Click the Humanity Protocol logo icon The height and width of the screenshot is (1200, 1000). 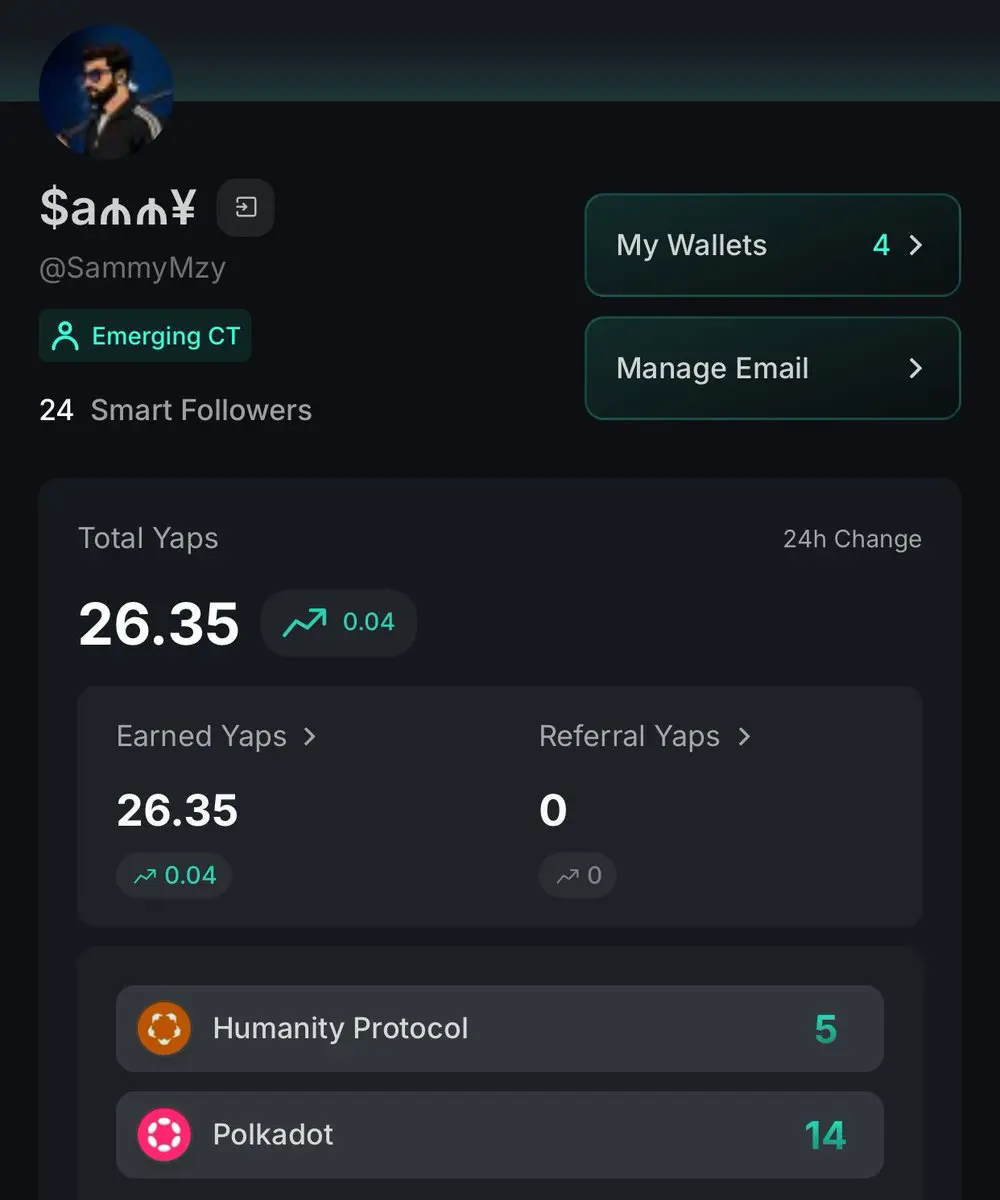click(164, 1028)
